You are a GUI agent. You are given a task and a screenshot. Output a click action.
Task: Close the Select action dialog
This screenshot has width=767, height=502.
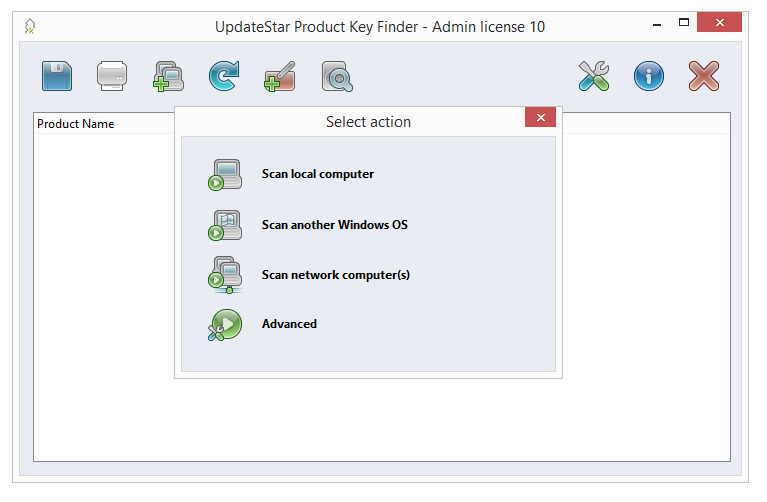540,118
